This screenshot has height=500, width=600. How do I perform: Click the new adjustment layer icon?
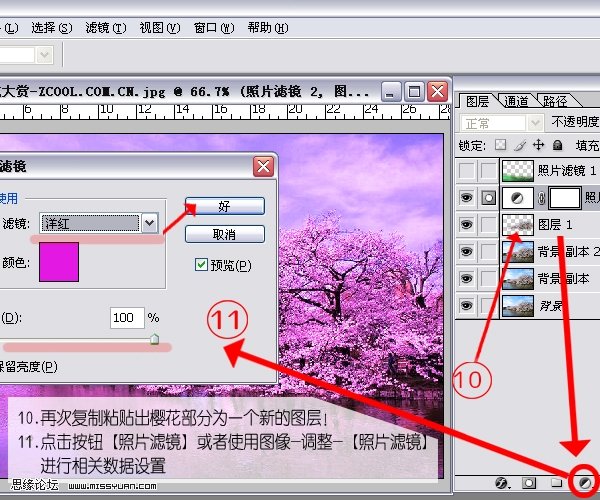[585, 483]
